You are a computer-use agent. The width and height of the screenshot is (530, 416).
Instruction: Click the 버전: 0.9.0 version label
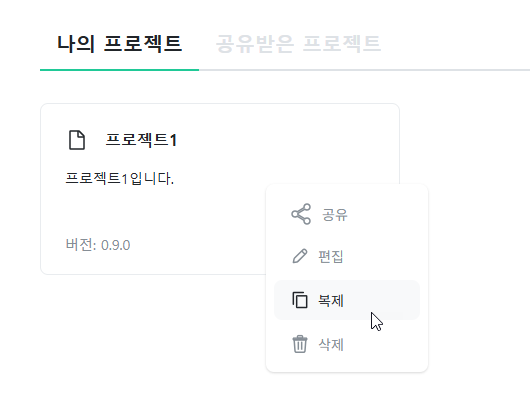tap(98, 245)
